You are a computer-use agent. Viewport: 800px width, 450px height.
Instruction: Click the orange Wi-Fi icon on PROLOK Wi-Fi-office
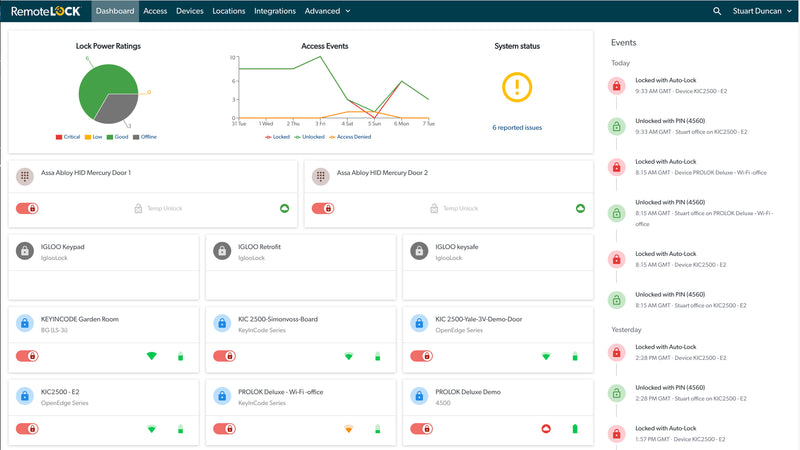coord(349,429)
